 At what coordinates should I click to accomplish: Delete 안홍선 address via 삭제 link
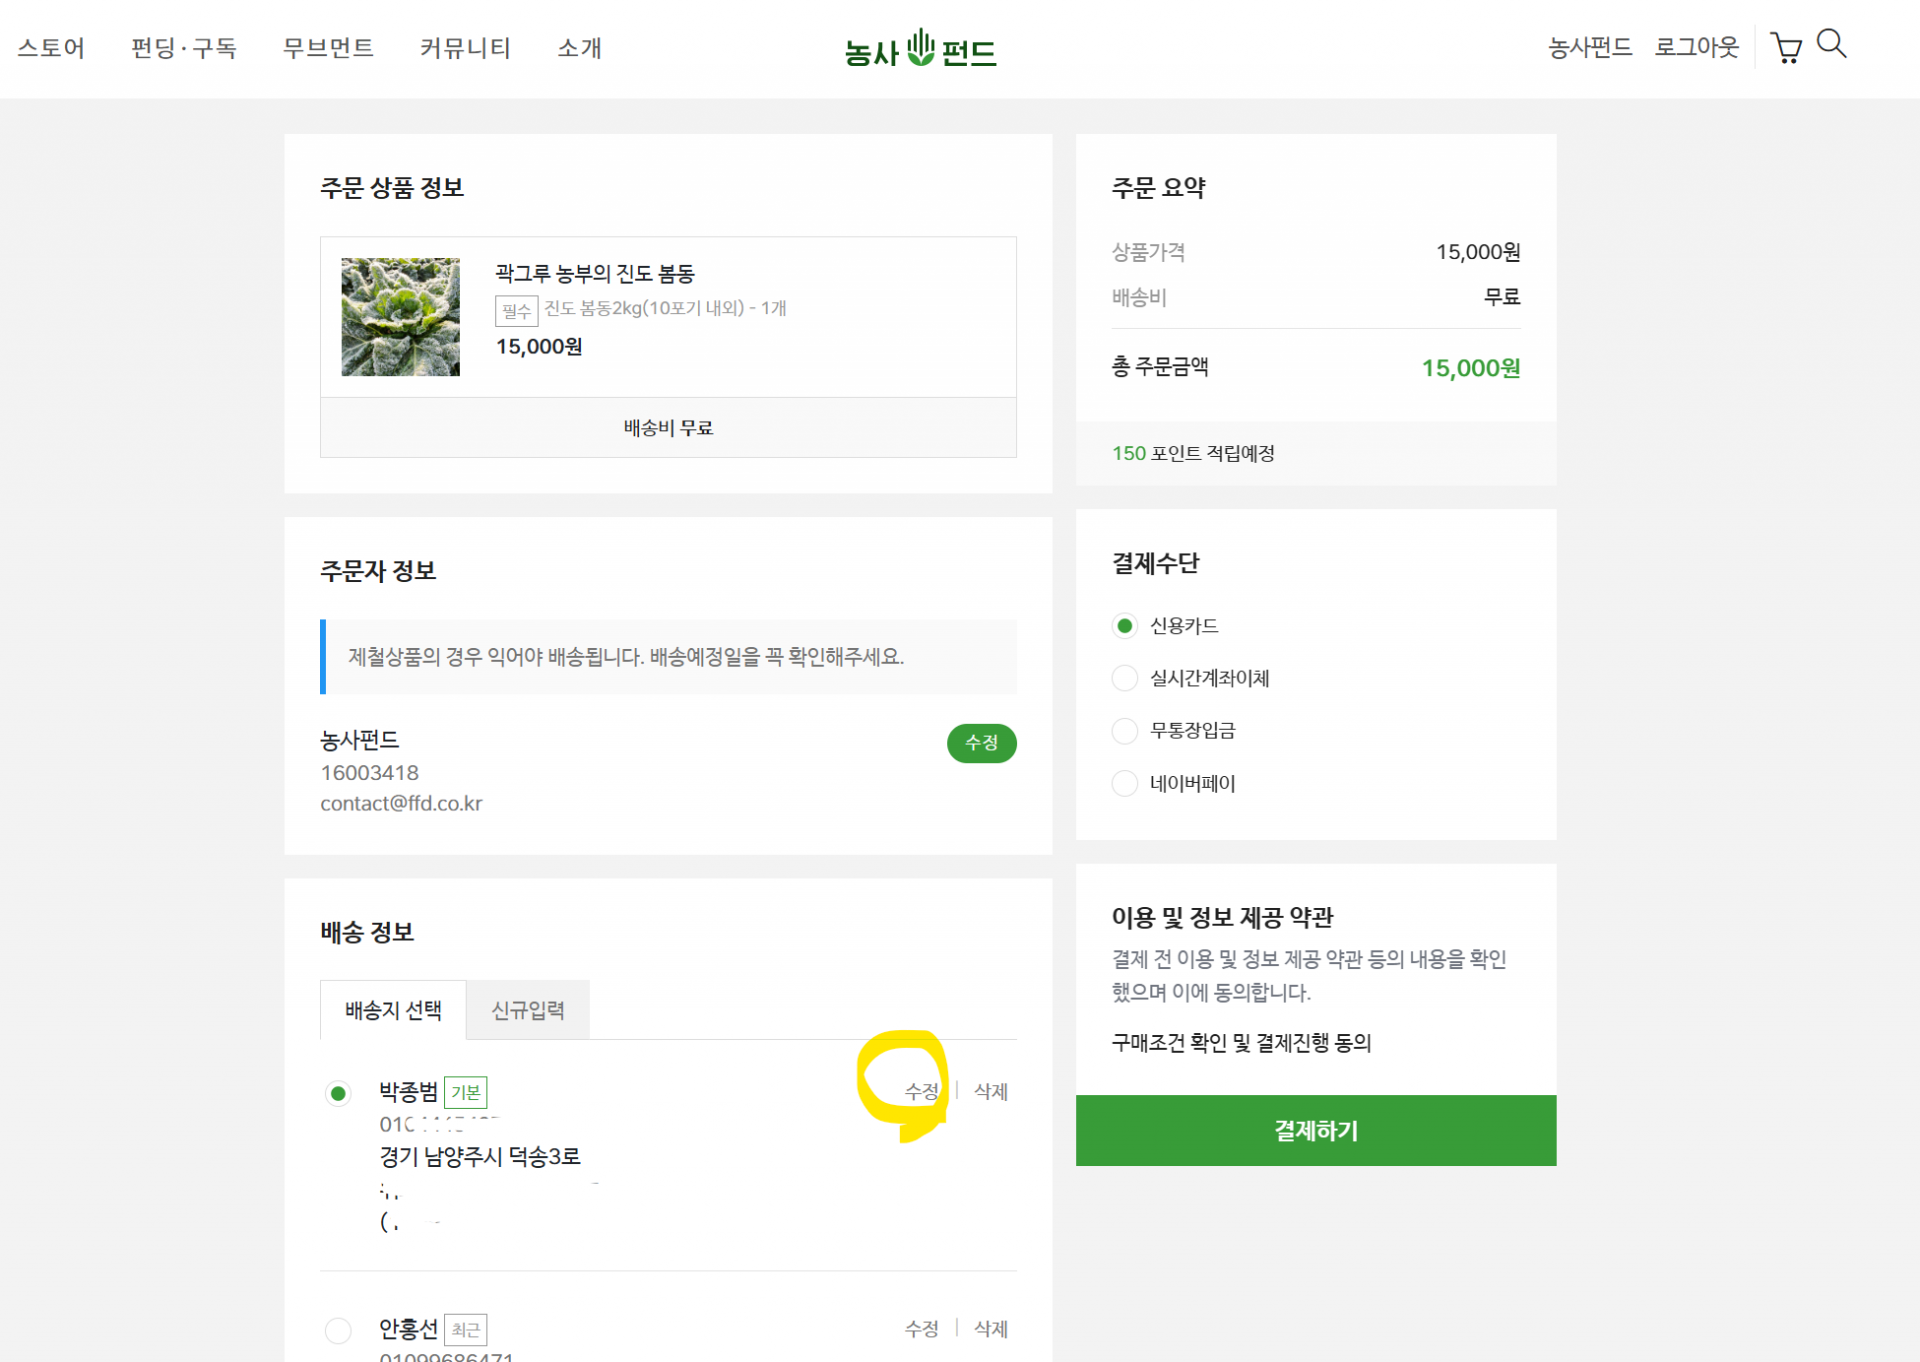coord(990,1329)
